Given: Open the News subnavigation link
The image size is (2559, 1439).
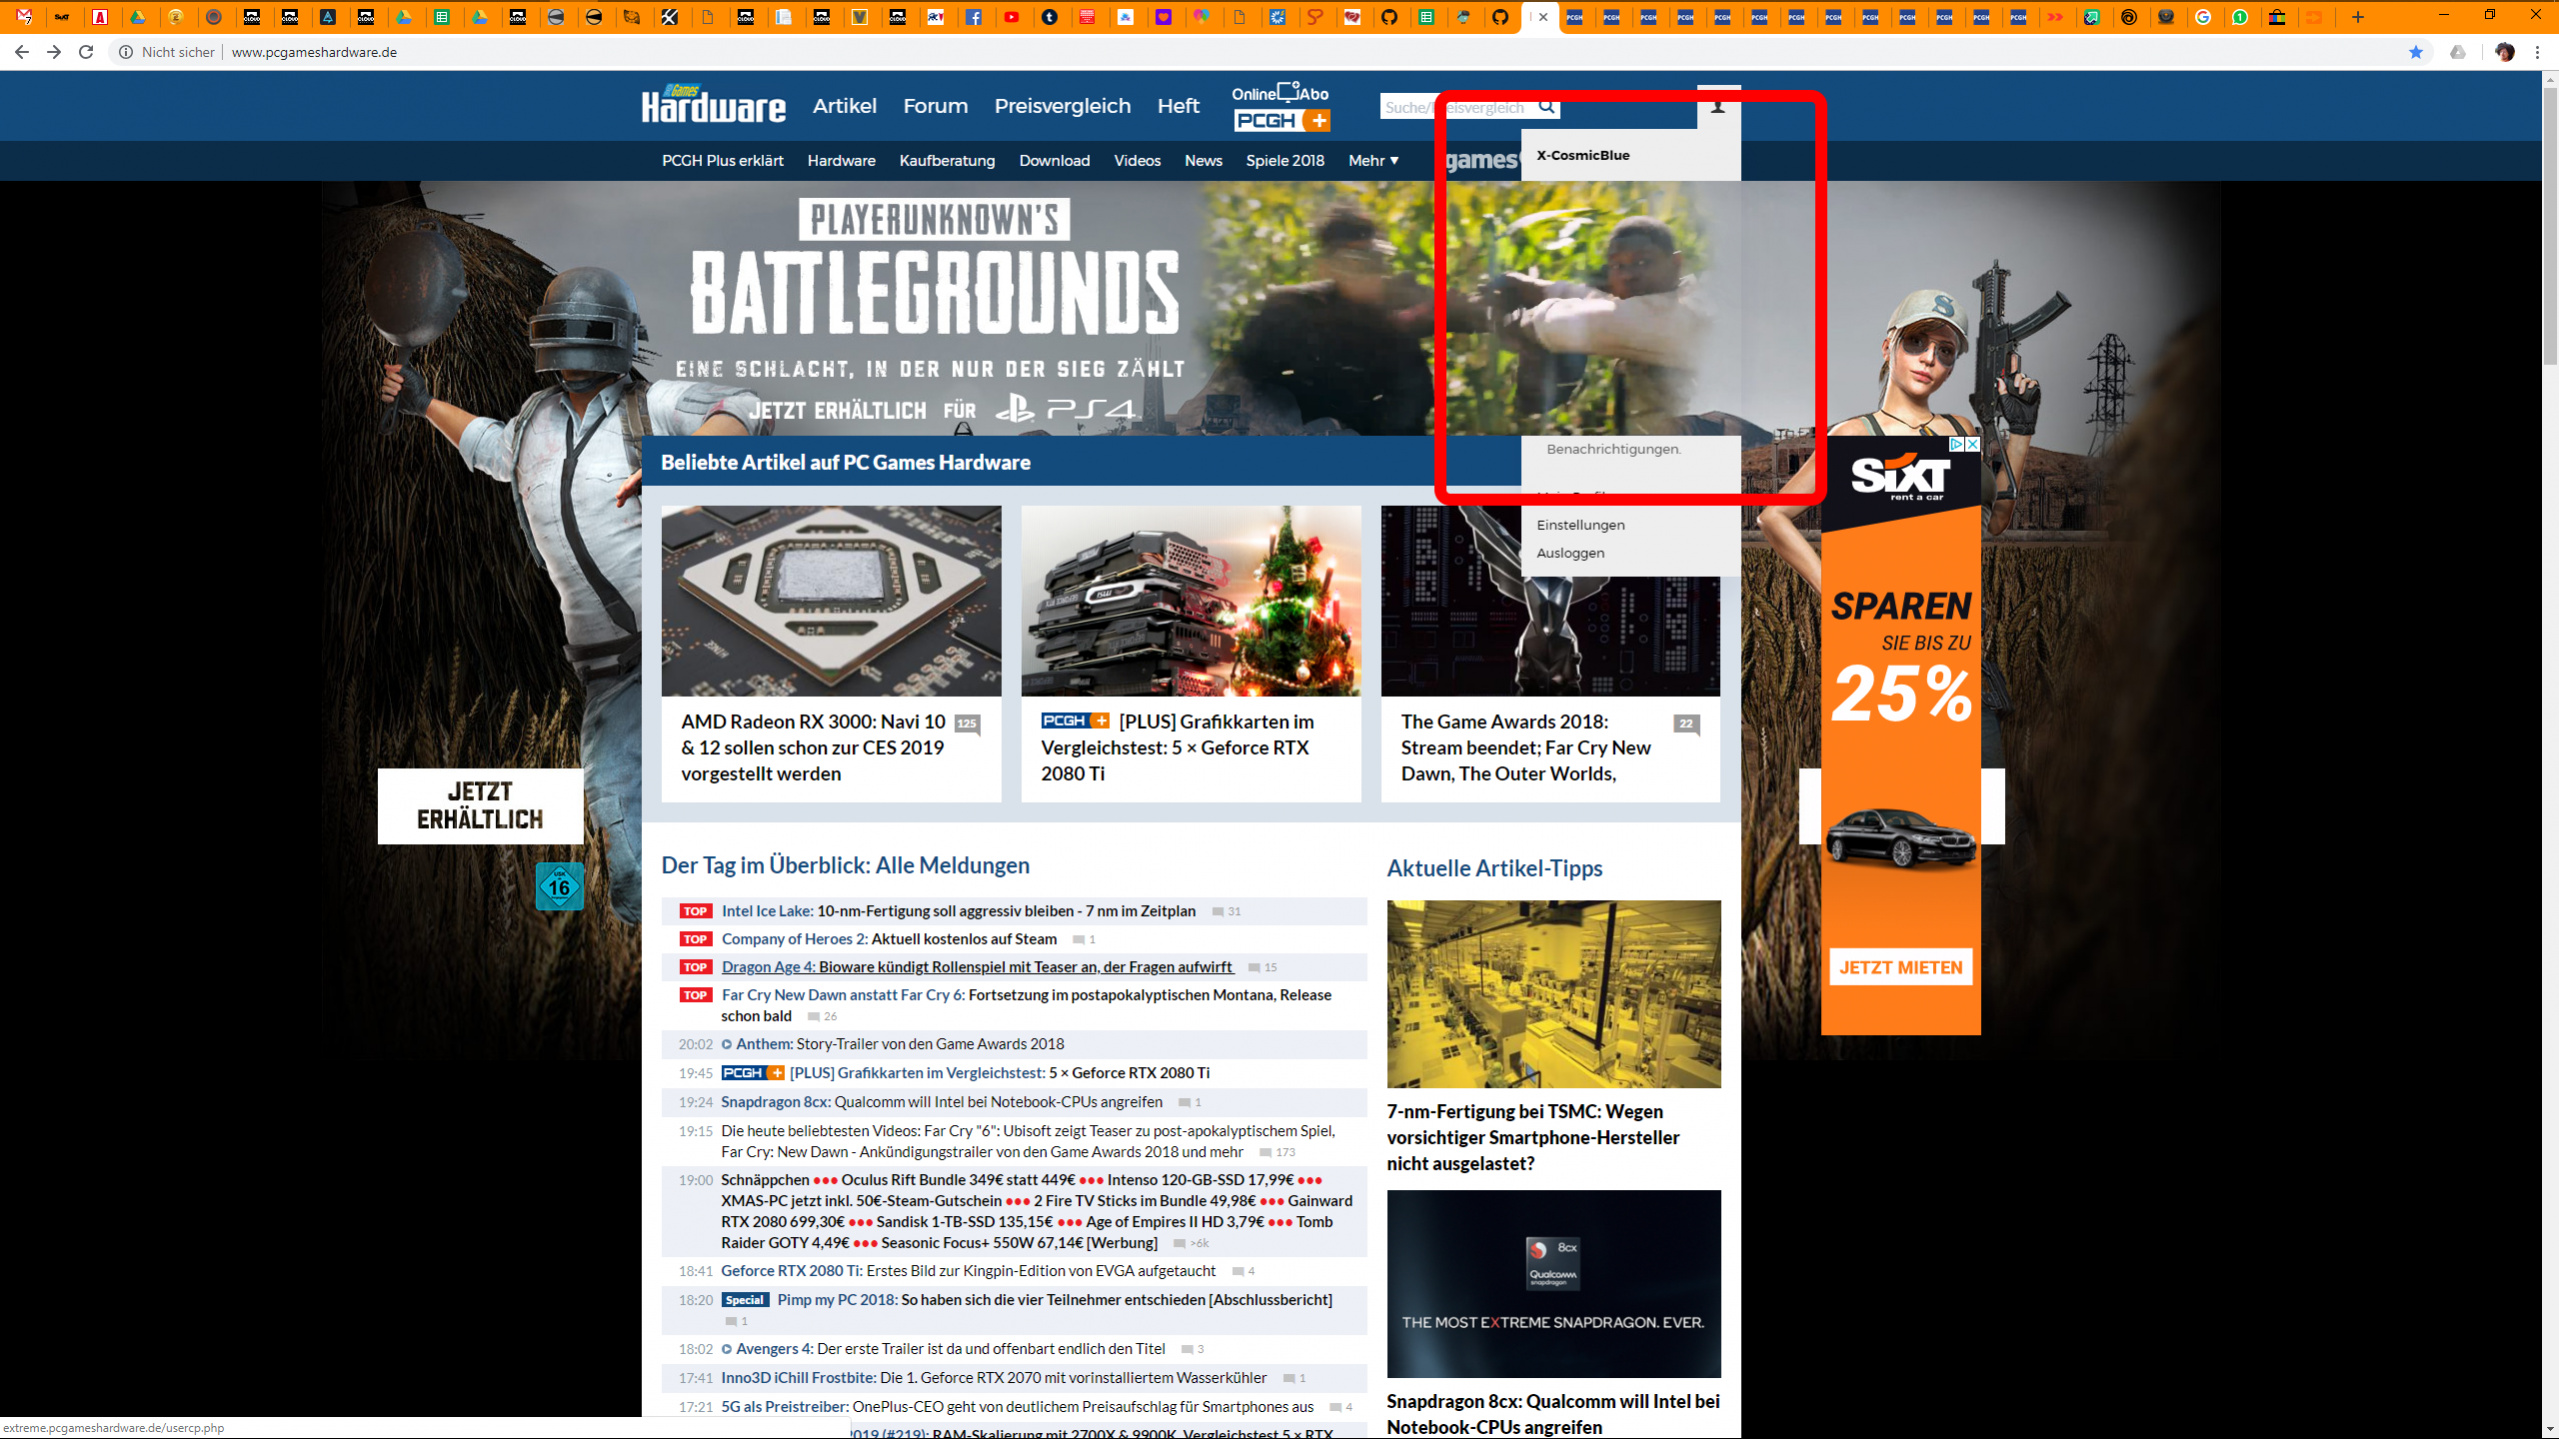Looking at the screenshot, I should coord(1203,160).
